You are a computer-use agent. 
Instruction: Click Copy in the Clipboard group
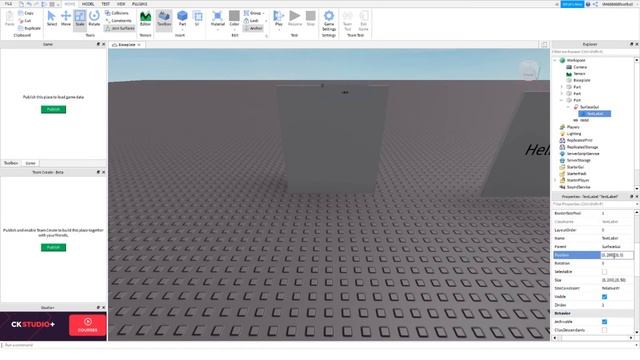click(26, 13)
